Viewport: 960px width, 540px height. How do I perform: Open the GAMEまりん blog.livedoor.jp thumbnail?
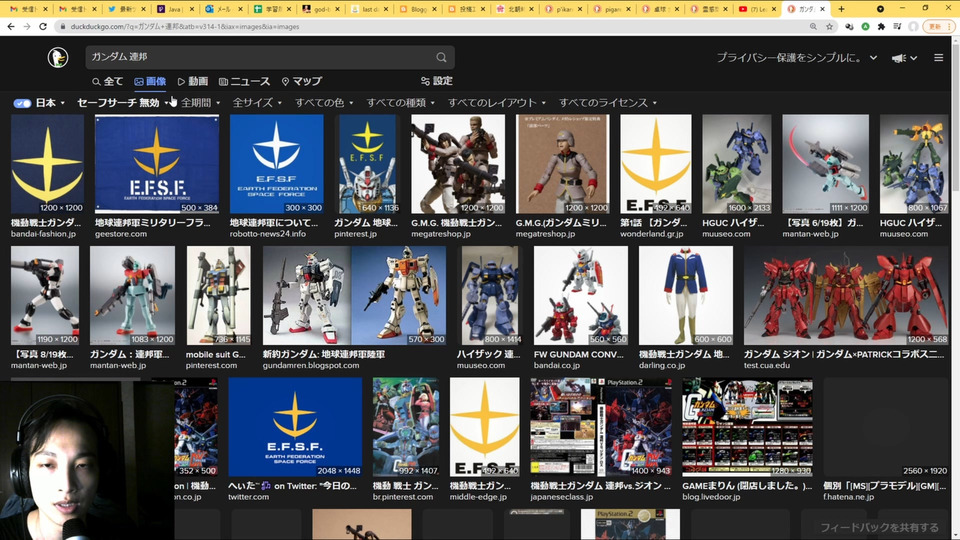(748, 427)
